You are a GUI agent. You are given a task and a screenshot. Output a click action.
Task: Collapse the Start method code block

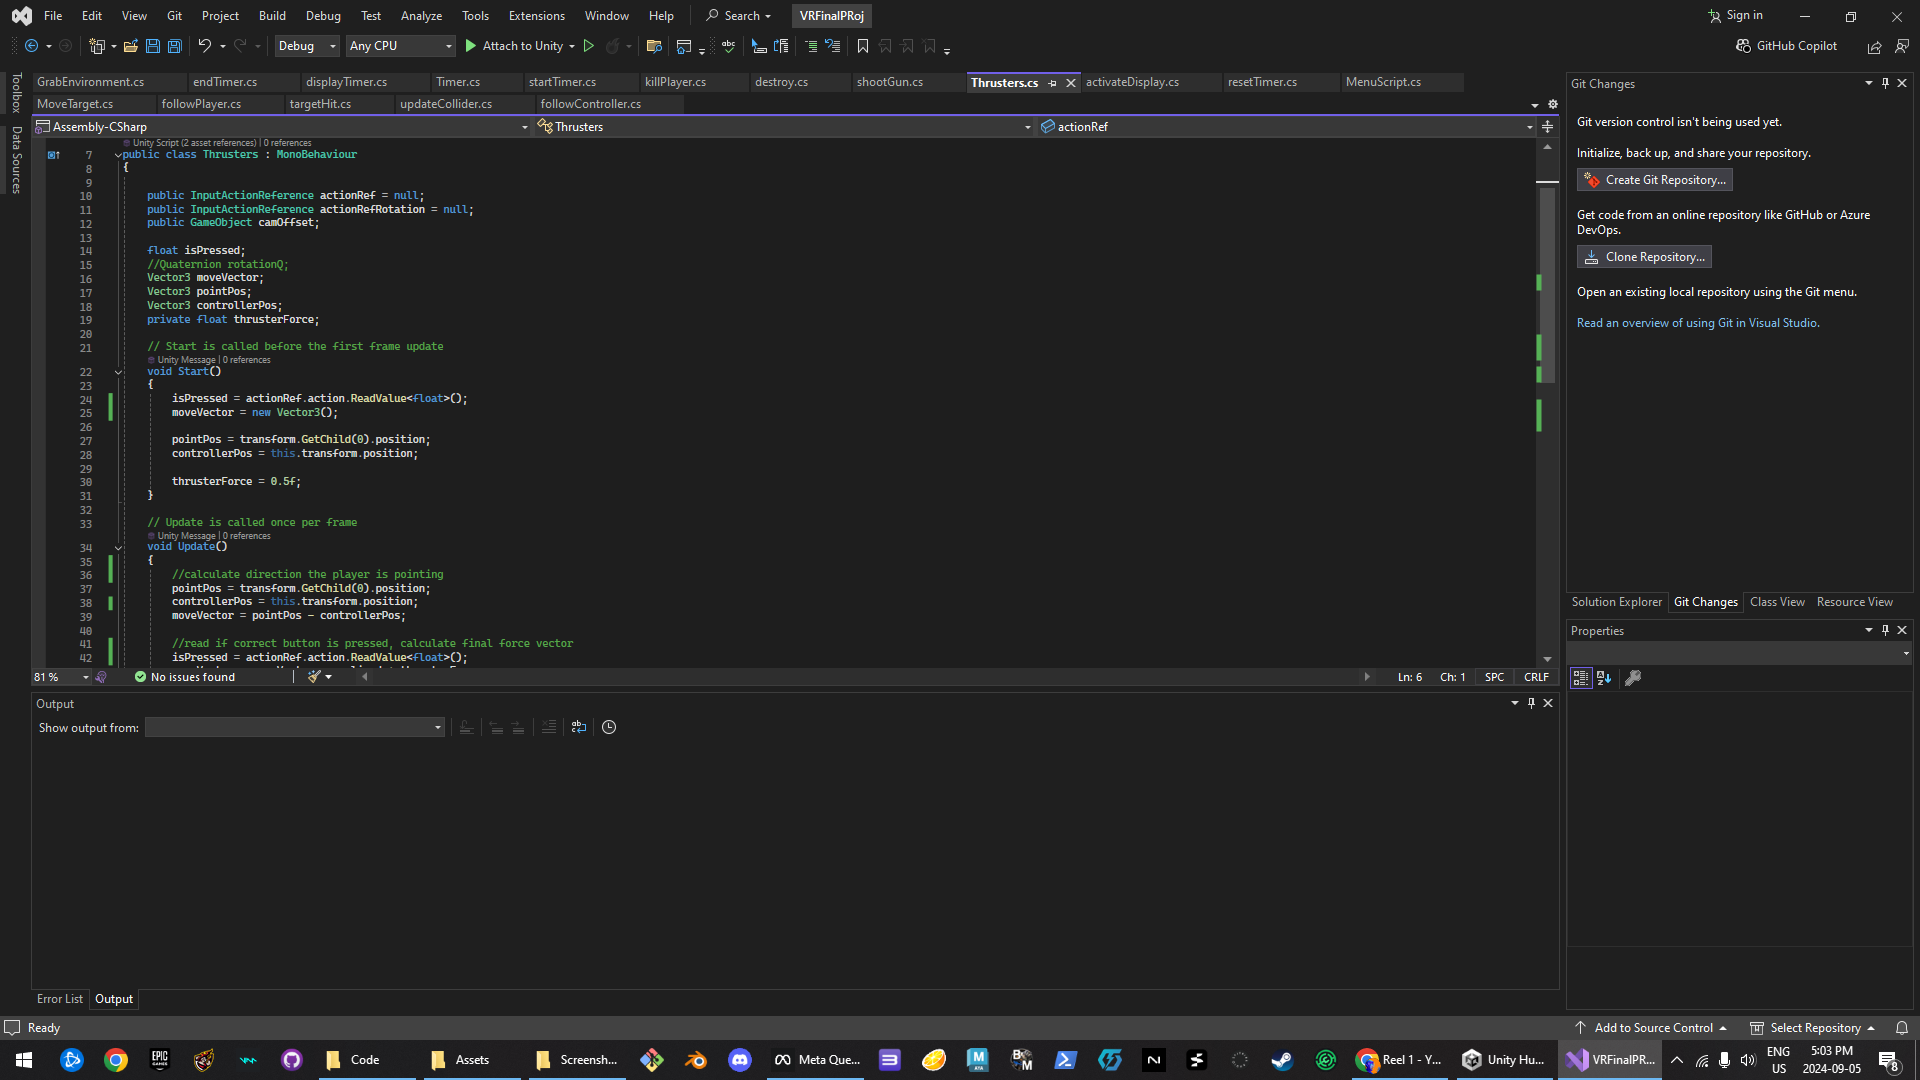(x=118, y=372)
